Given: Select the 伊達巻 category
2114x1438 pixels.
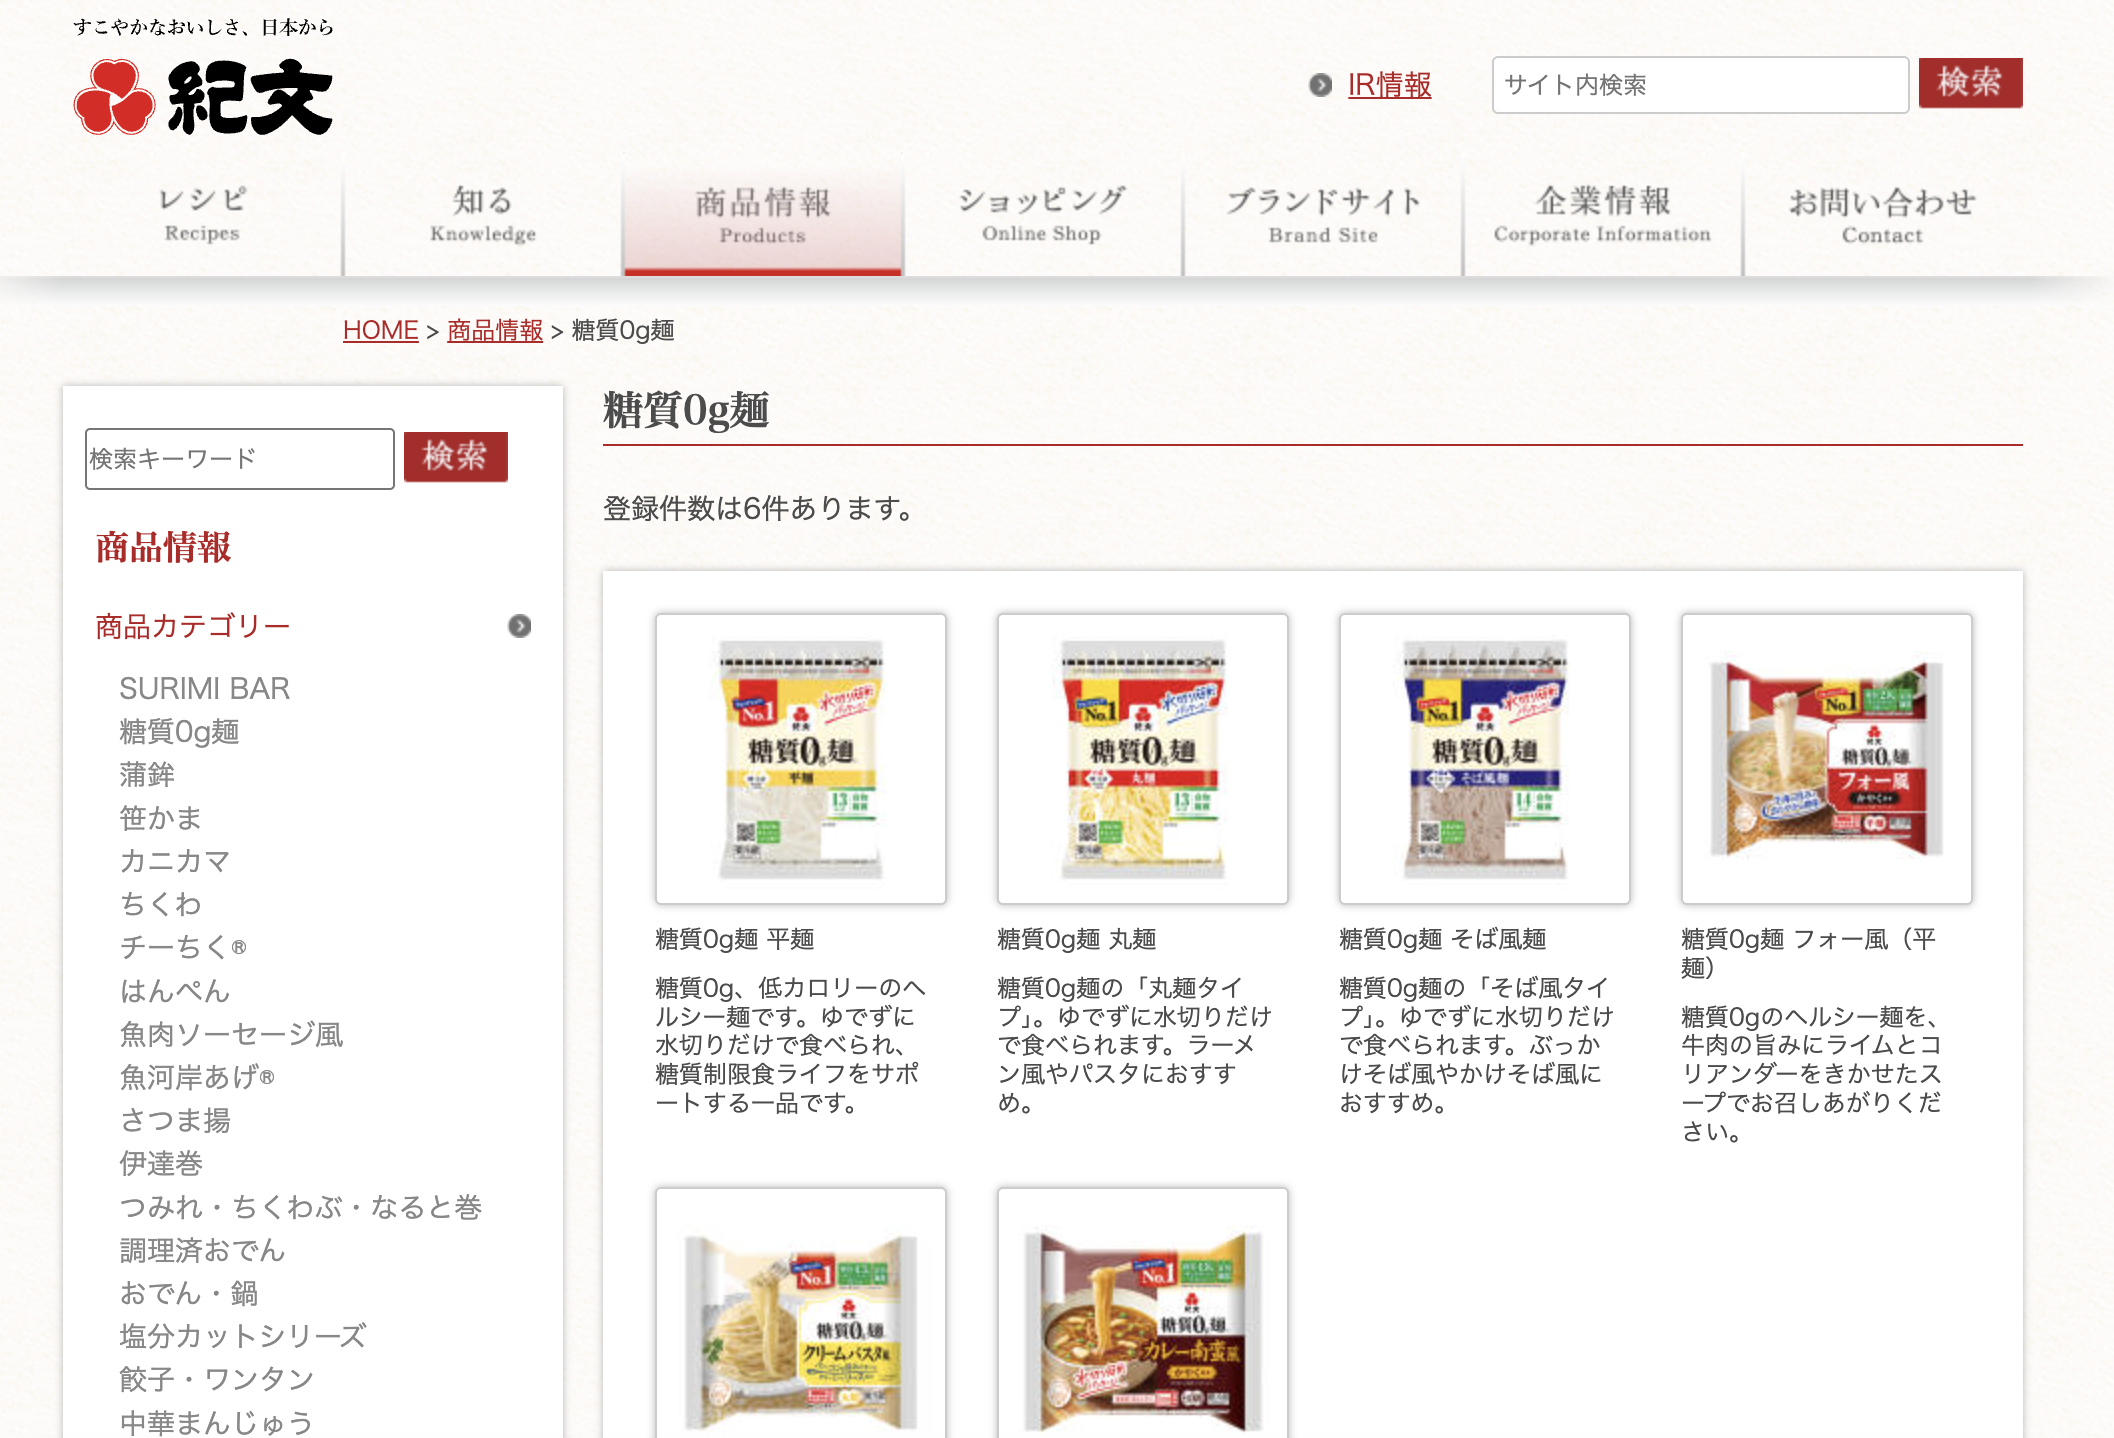Looking at the screenshot, I should [x=161, y=1162].
